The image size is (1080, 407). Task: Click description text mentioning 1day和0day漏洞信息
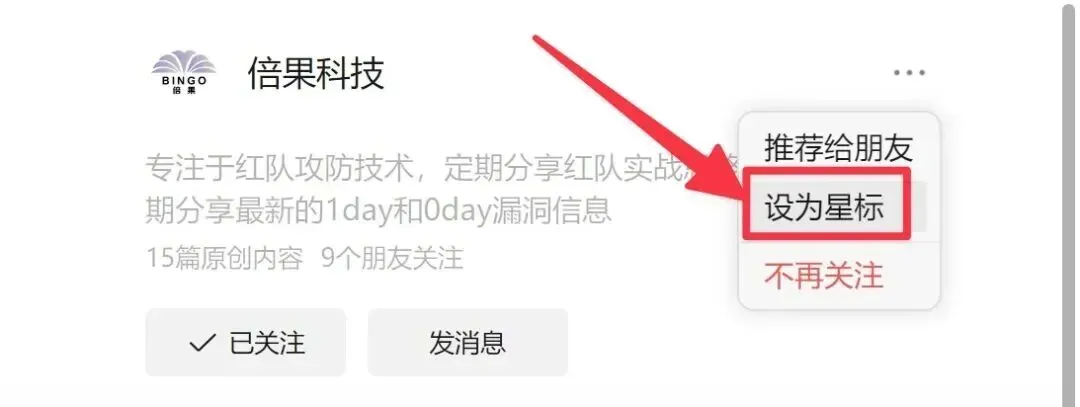coord(379,210)
